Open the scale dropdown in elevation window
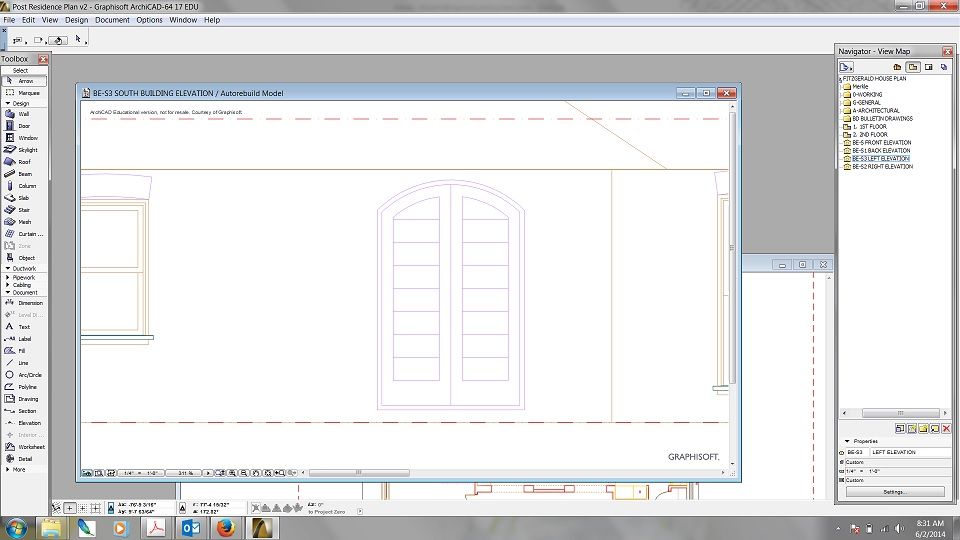Screen dimensions: 960x540 [141, 473]
